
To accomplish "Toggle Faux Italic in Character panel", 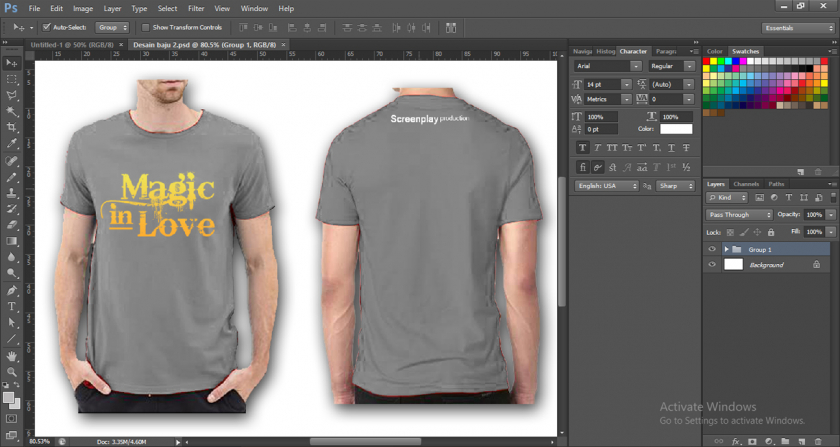I will pos(597,147).
